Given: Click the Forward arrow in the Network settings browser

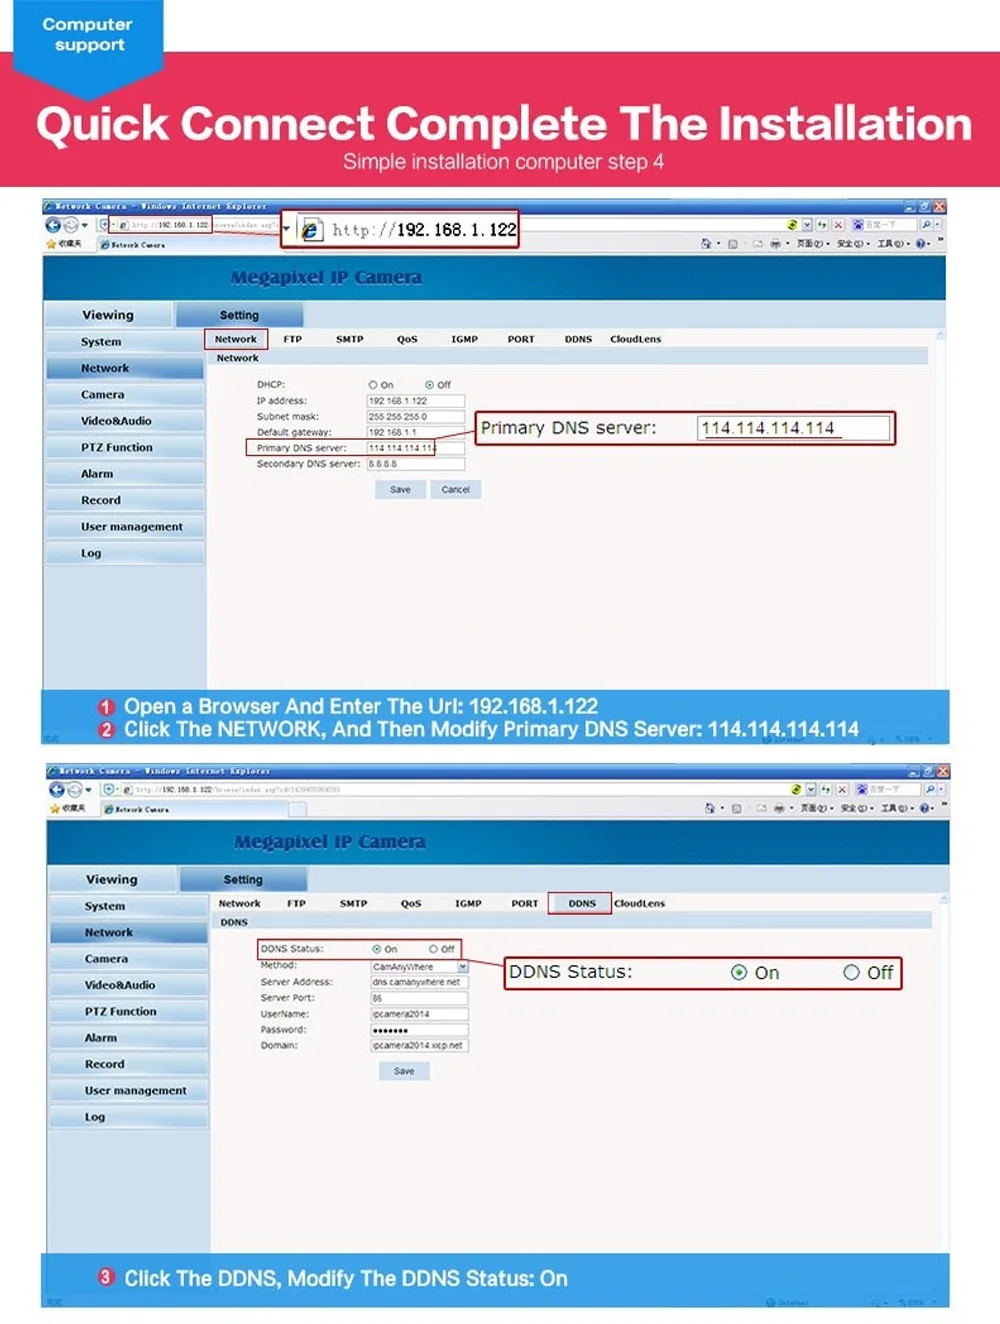Looking at the screenshot, I should (x=71, y=225).
